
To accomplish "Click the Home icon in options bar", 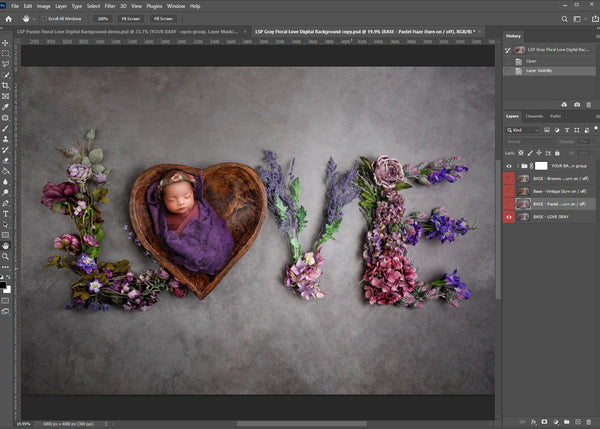I will pyautogui.click(x=7, y=18).
